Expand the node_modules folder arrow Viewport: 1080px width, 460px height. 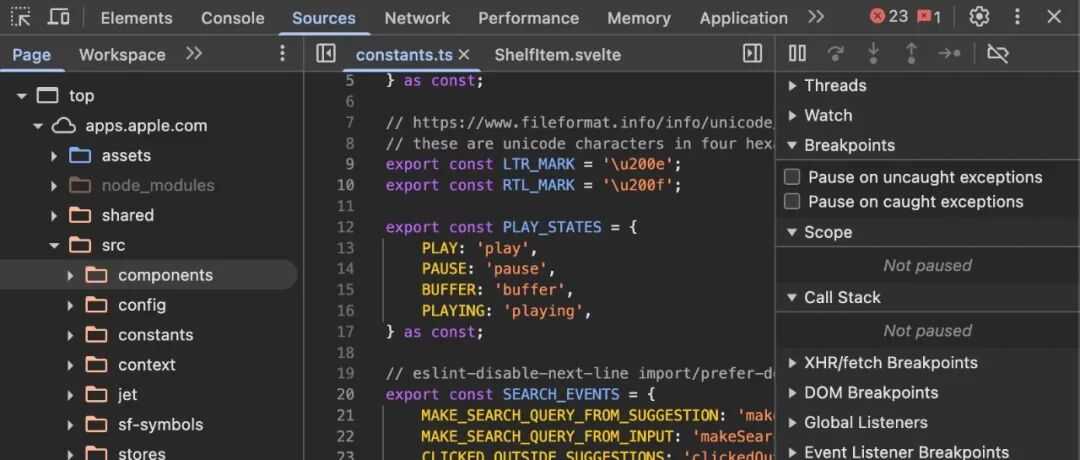tap(54, 185)
